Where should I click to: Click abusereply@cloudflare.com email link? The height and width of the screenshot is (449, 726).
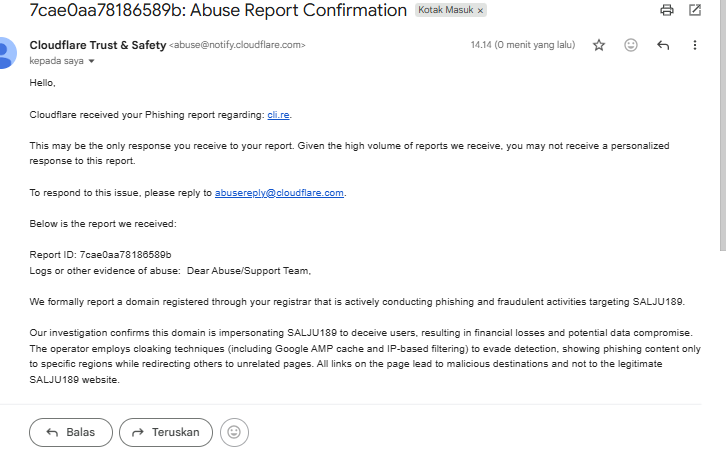point(279,193)
